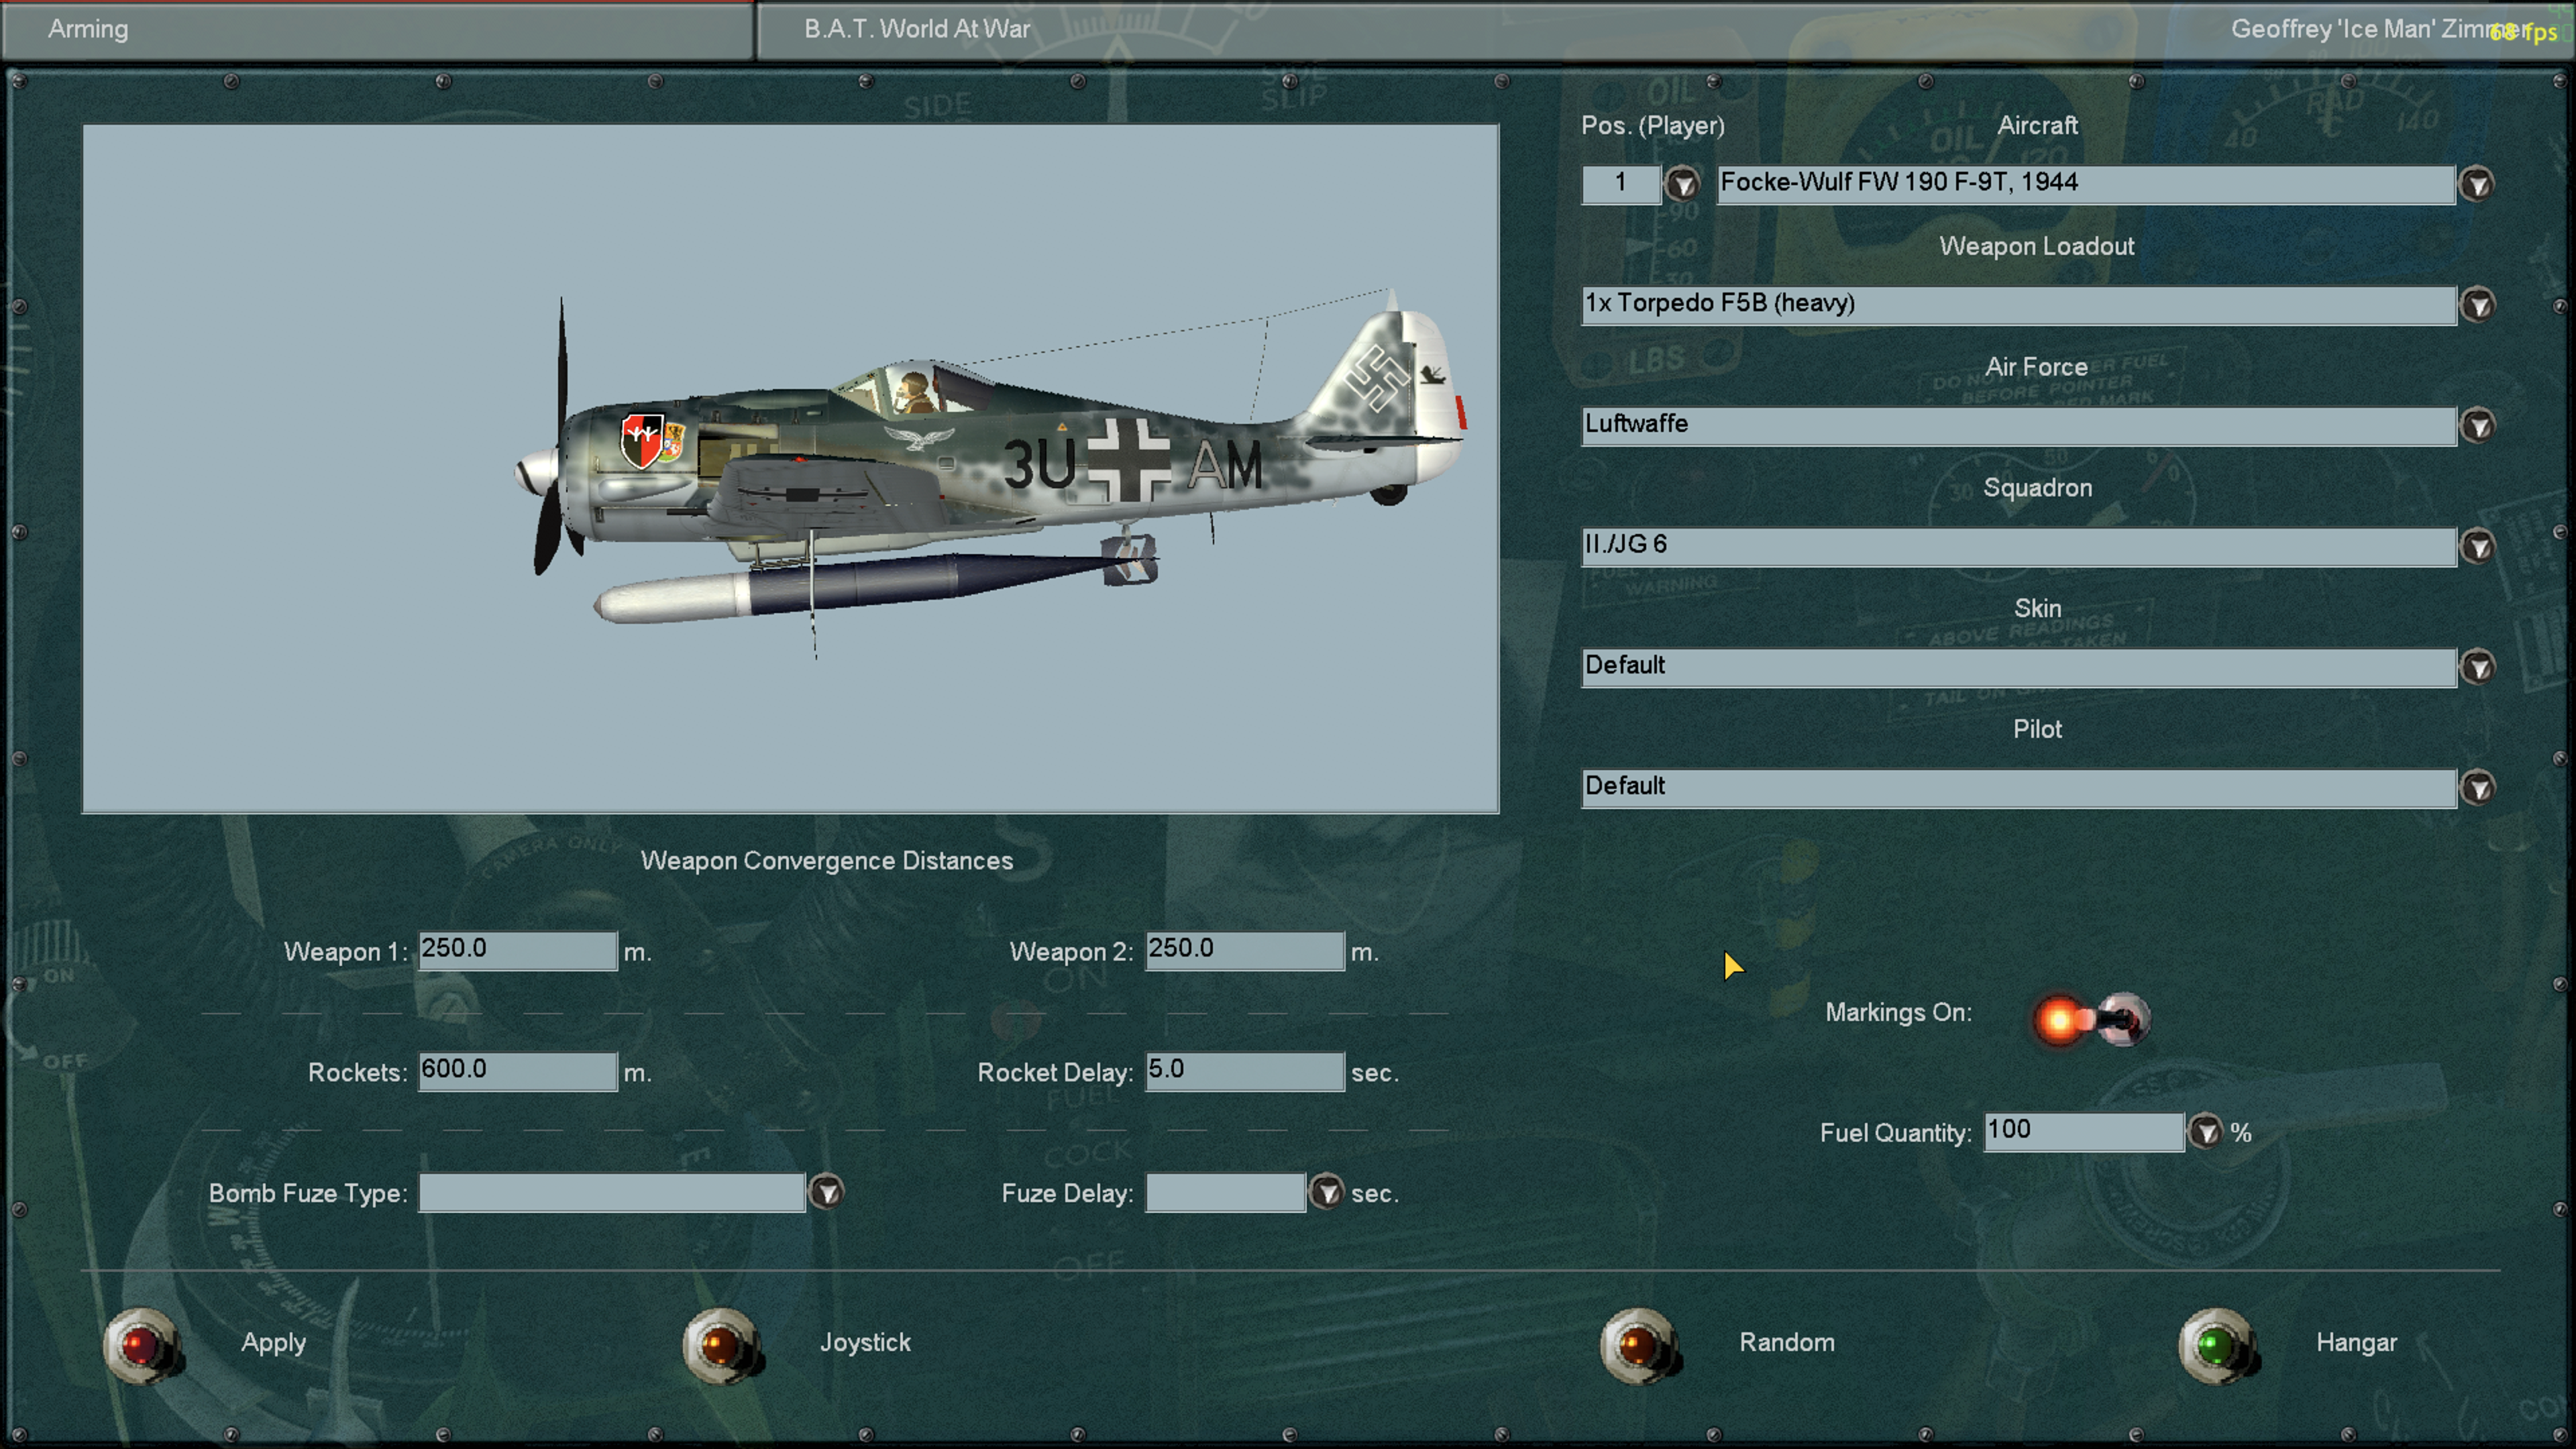Open the Aircraft dropdown arrow

click(2476, 184)
